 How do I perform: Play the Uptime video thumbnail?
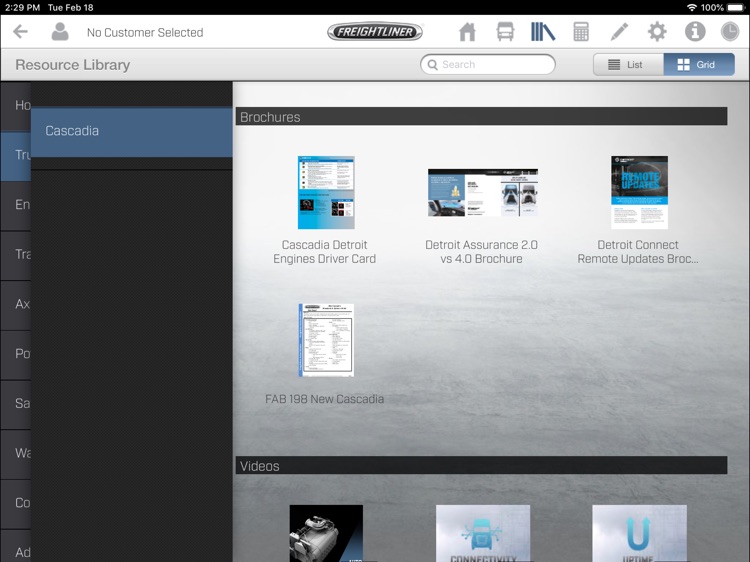tap(639, 533)
